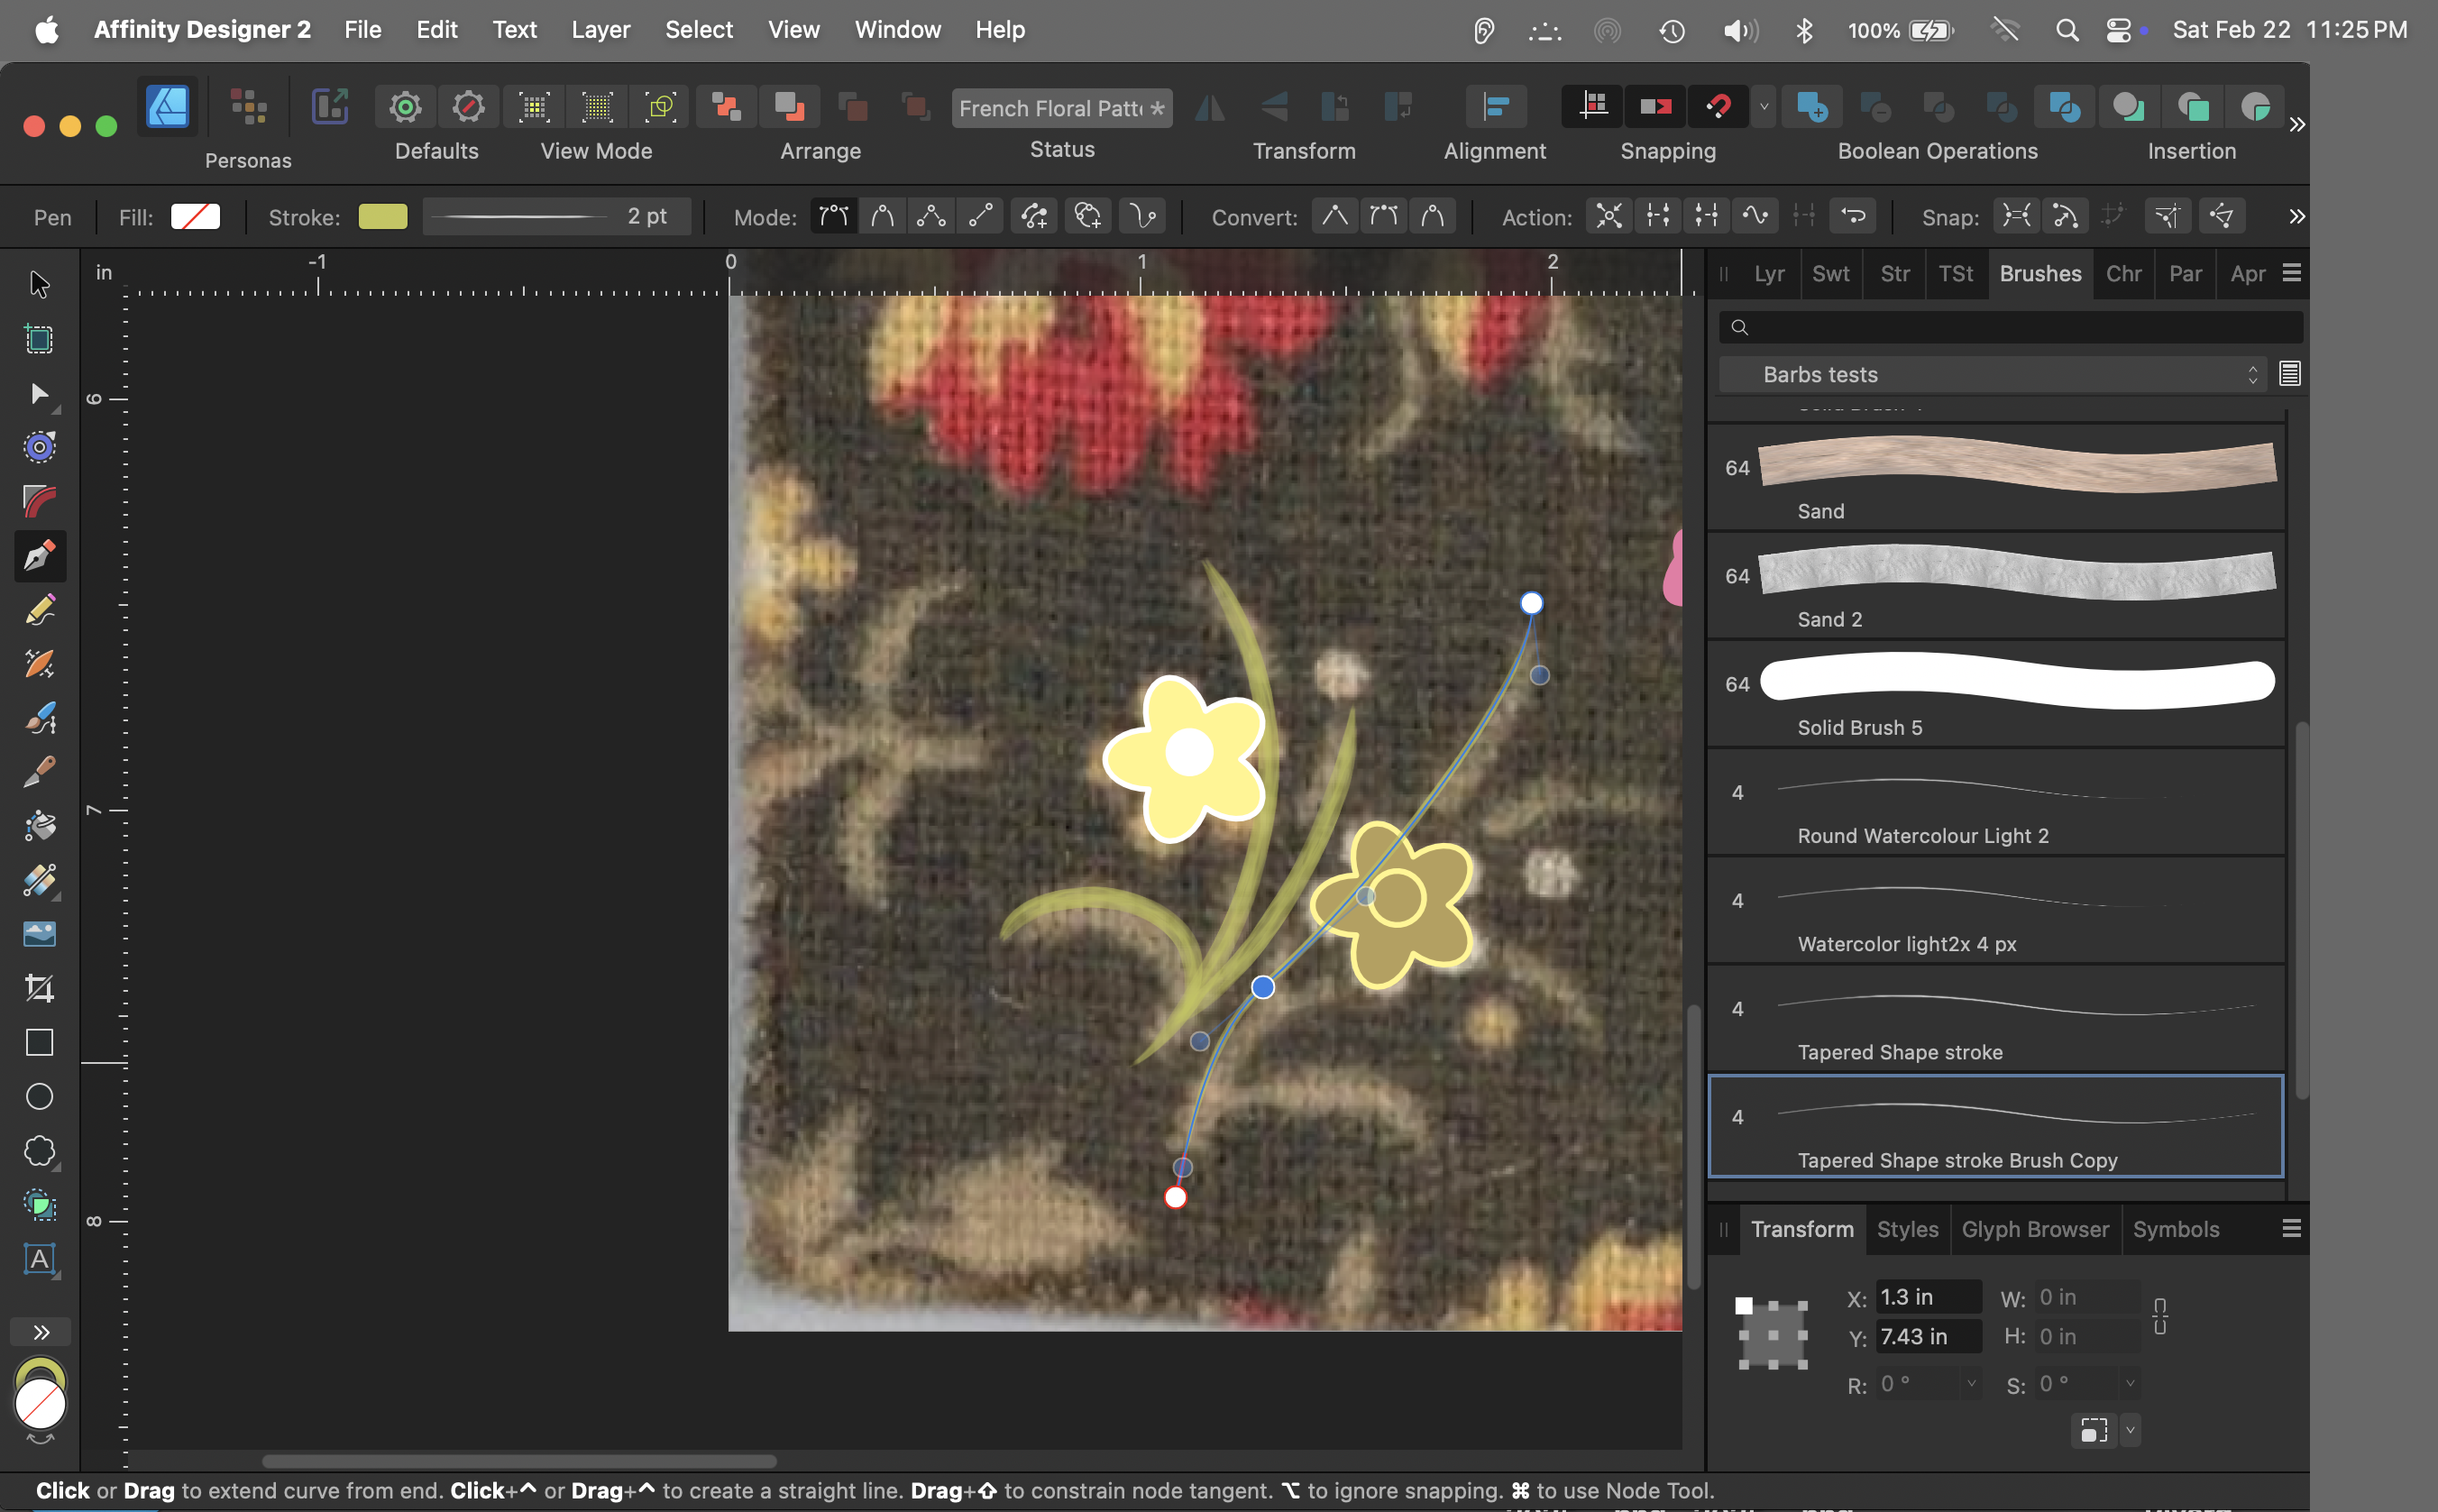Toggle Move By Whole Pixels
This screenshot has width=2438, height=1512.
click(1655, 106)
